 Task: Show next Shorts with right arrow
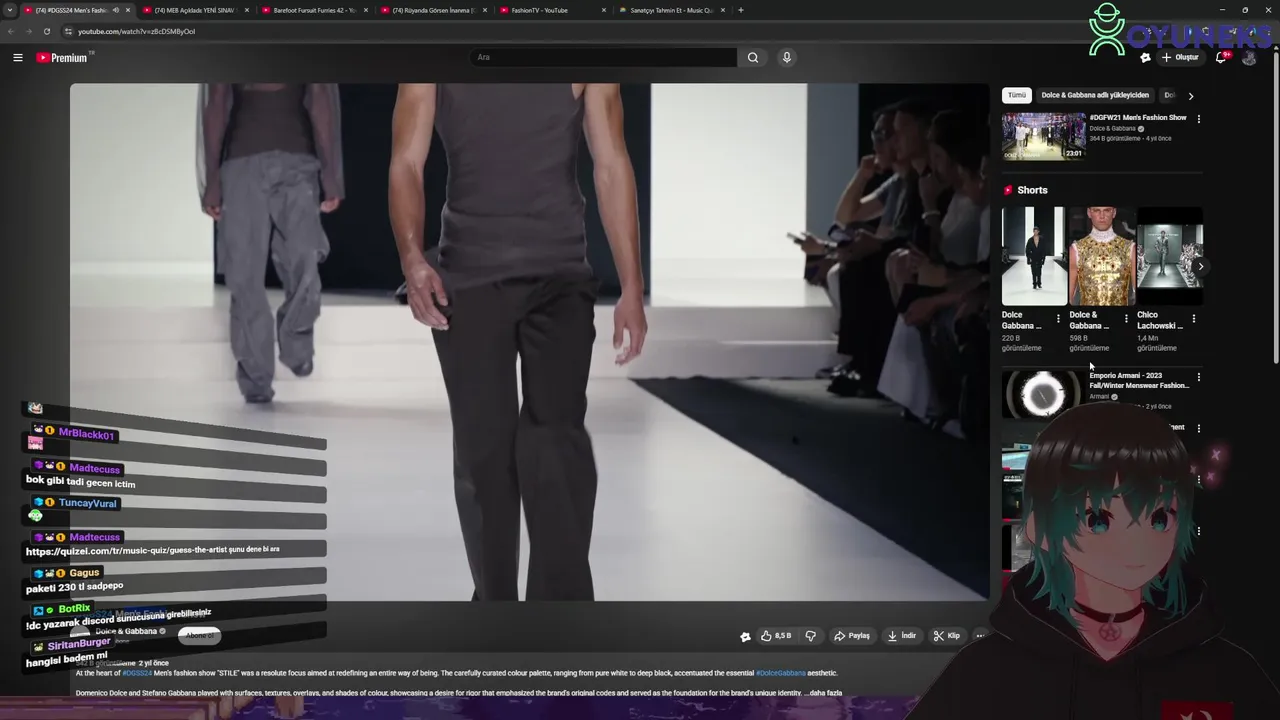(1201, 266)
